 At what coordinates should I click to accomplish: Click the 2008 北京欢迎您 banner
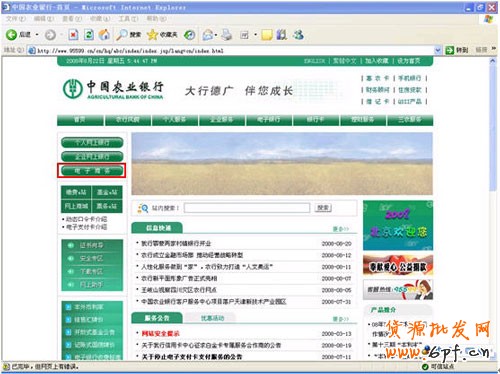point(398,225)
